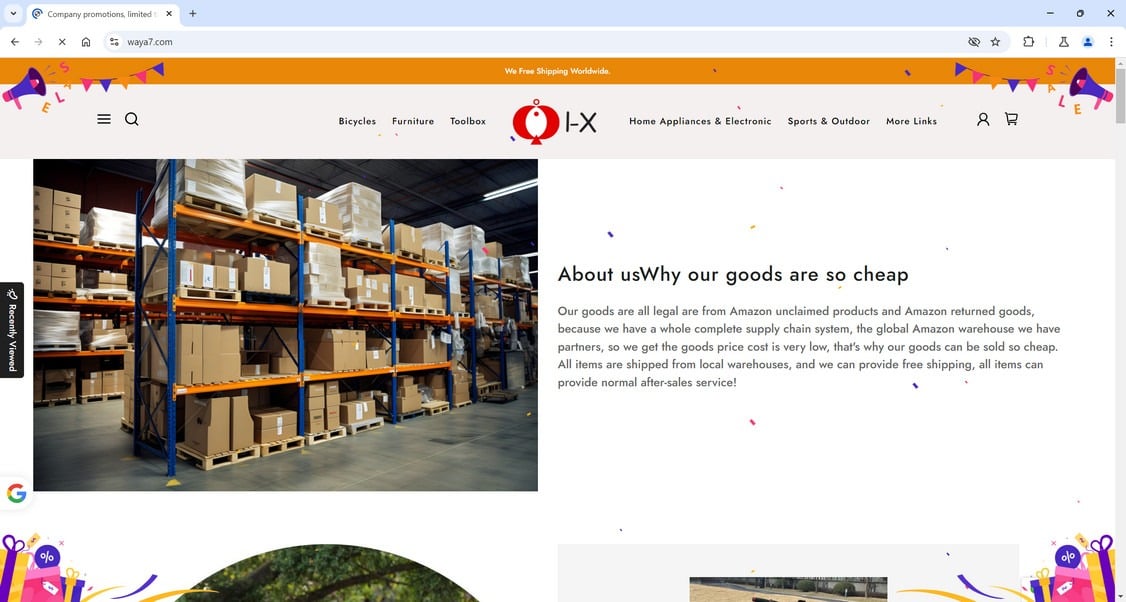Screen dimensions: 1126x602
Task: Bookmark page with star icon
Action: [995, 42]
